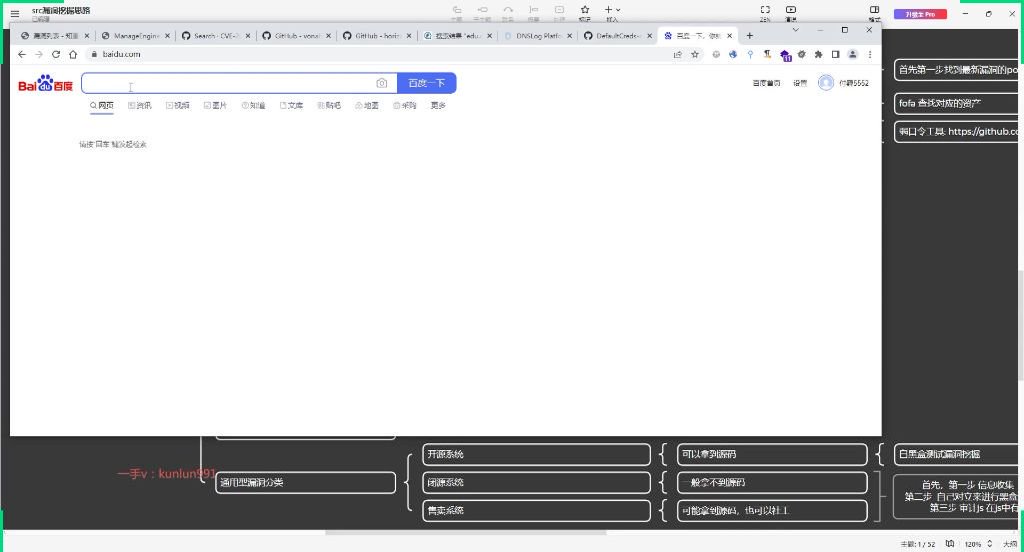
Task: Open the 百度首页 link
Action: pos(766,83)
